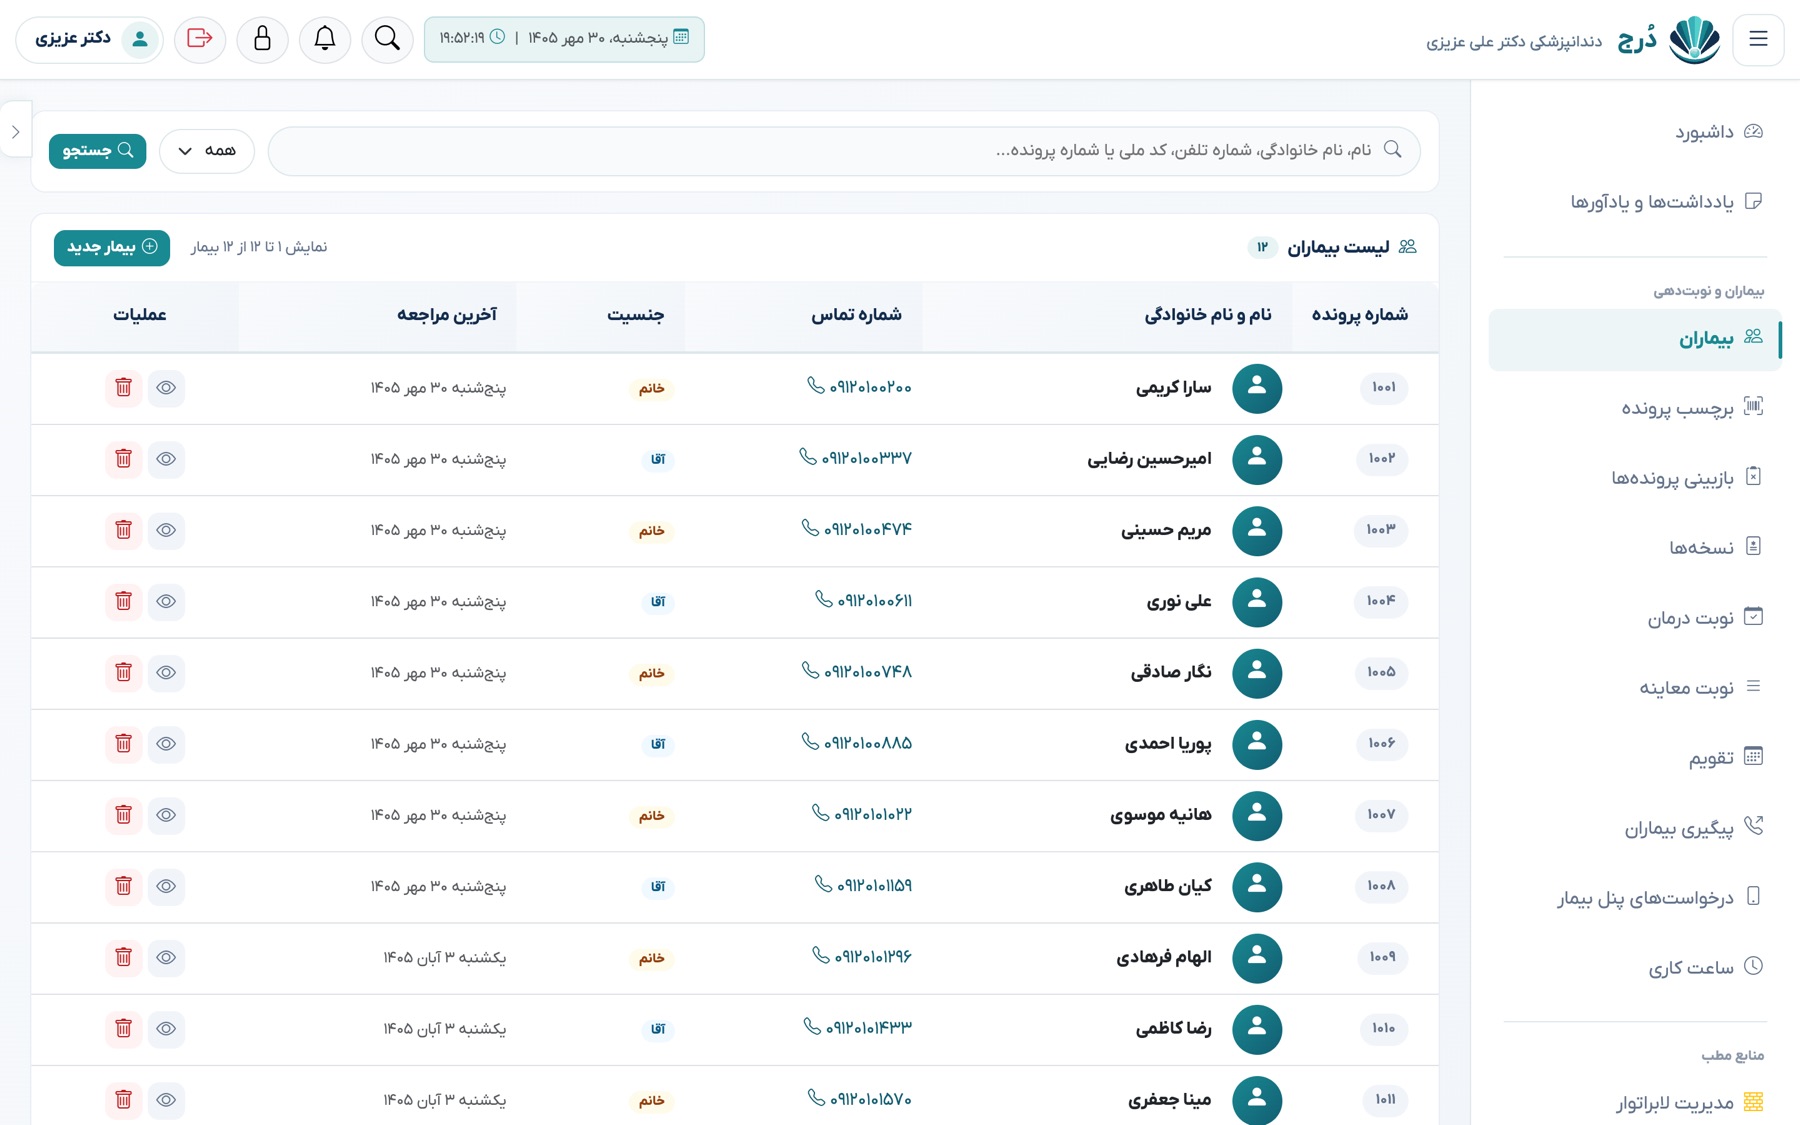View patient هانیه موسوی with eye icon
The image size is (1800, 1125).
coord(166,815)
